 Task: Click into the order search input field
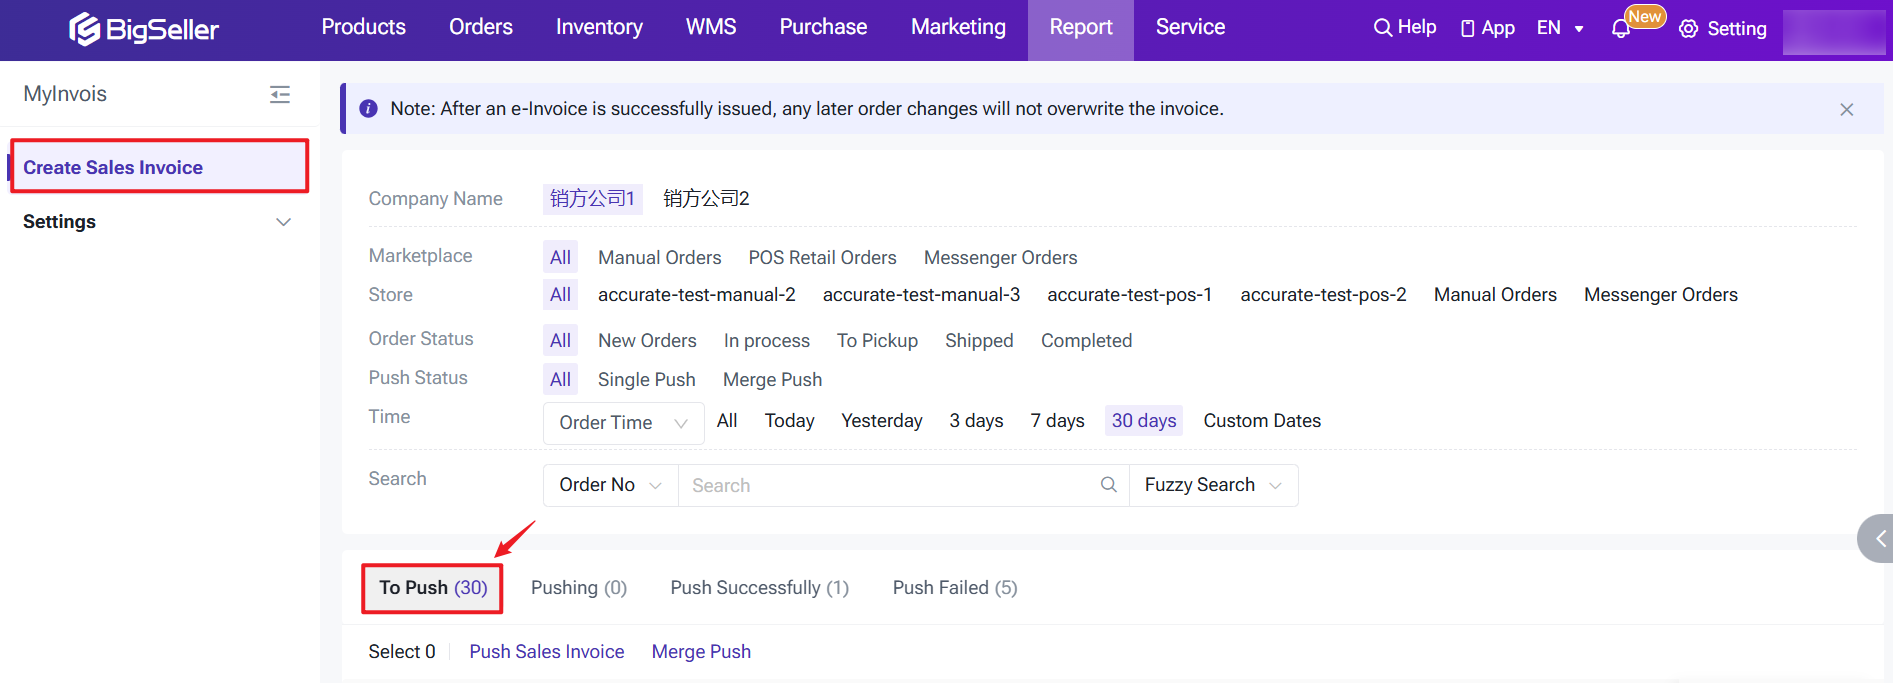890,485
